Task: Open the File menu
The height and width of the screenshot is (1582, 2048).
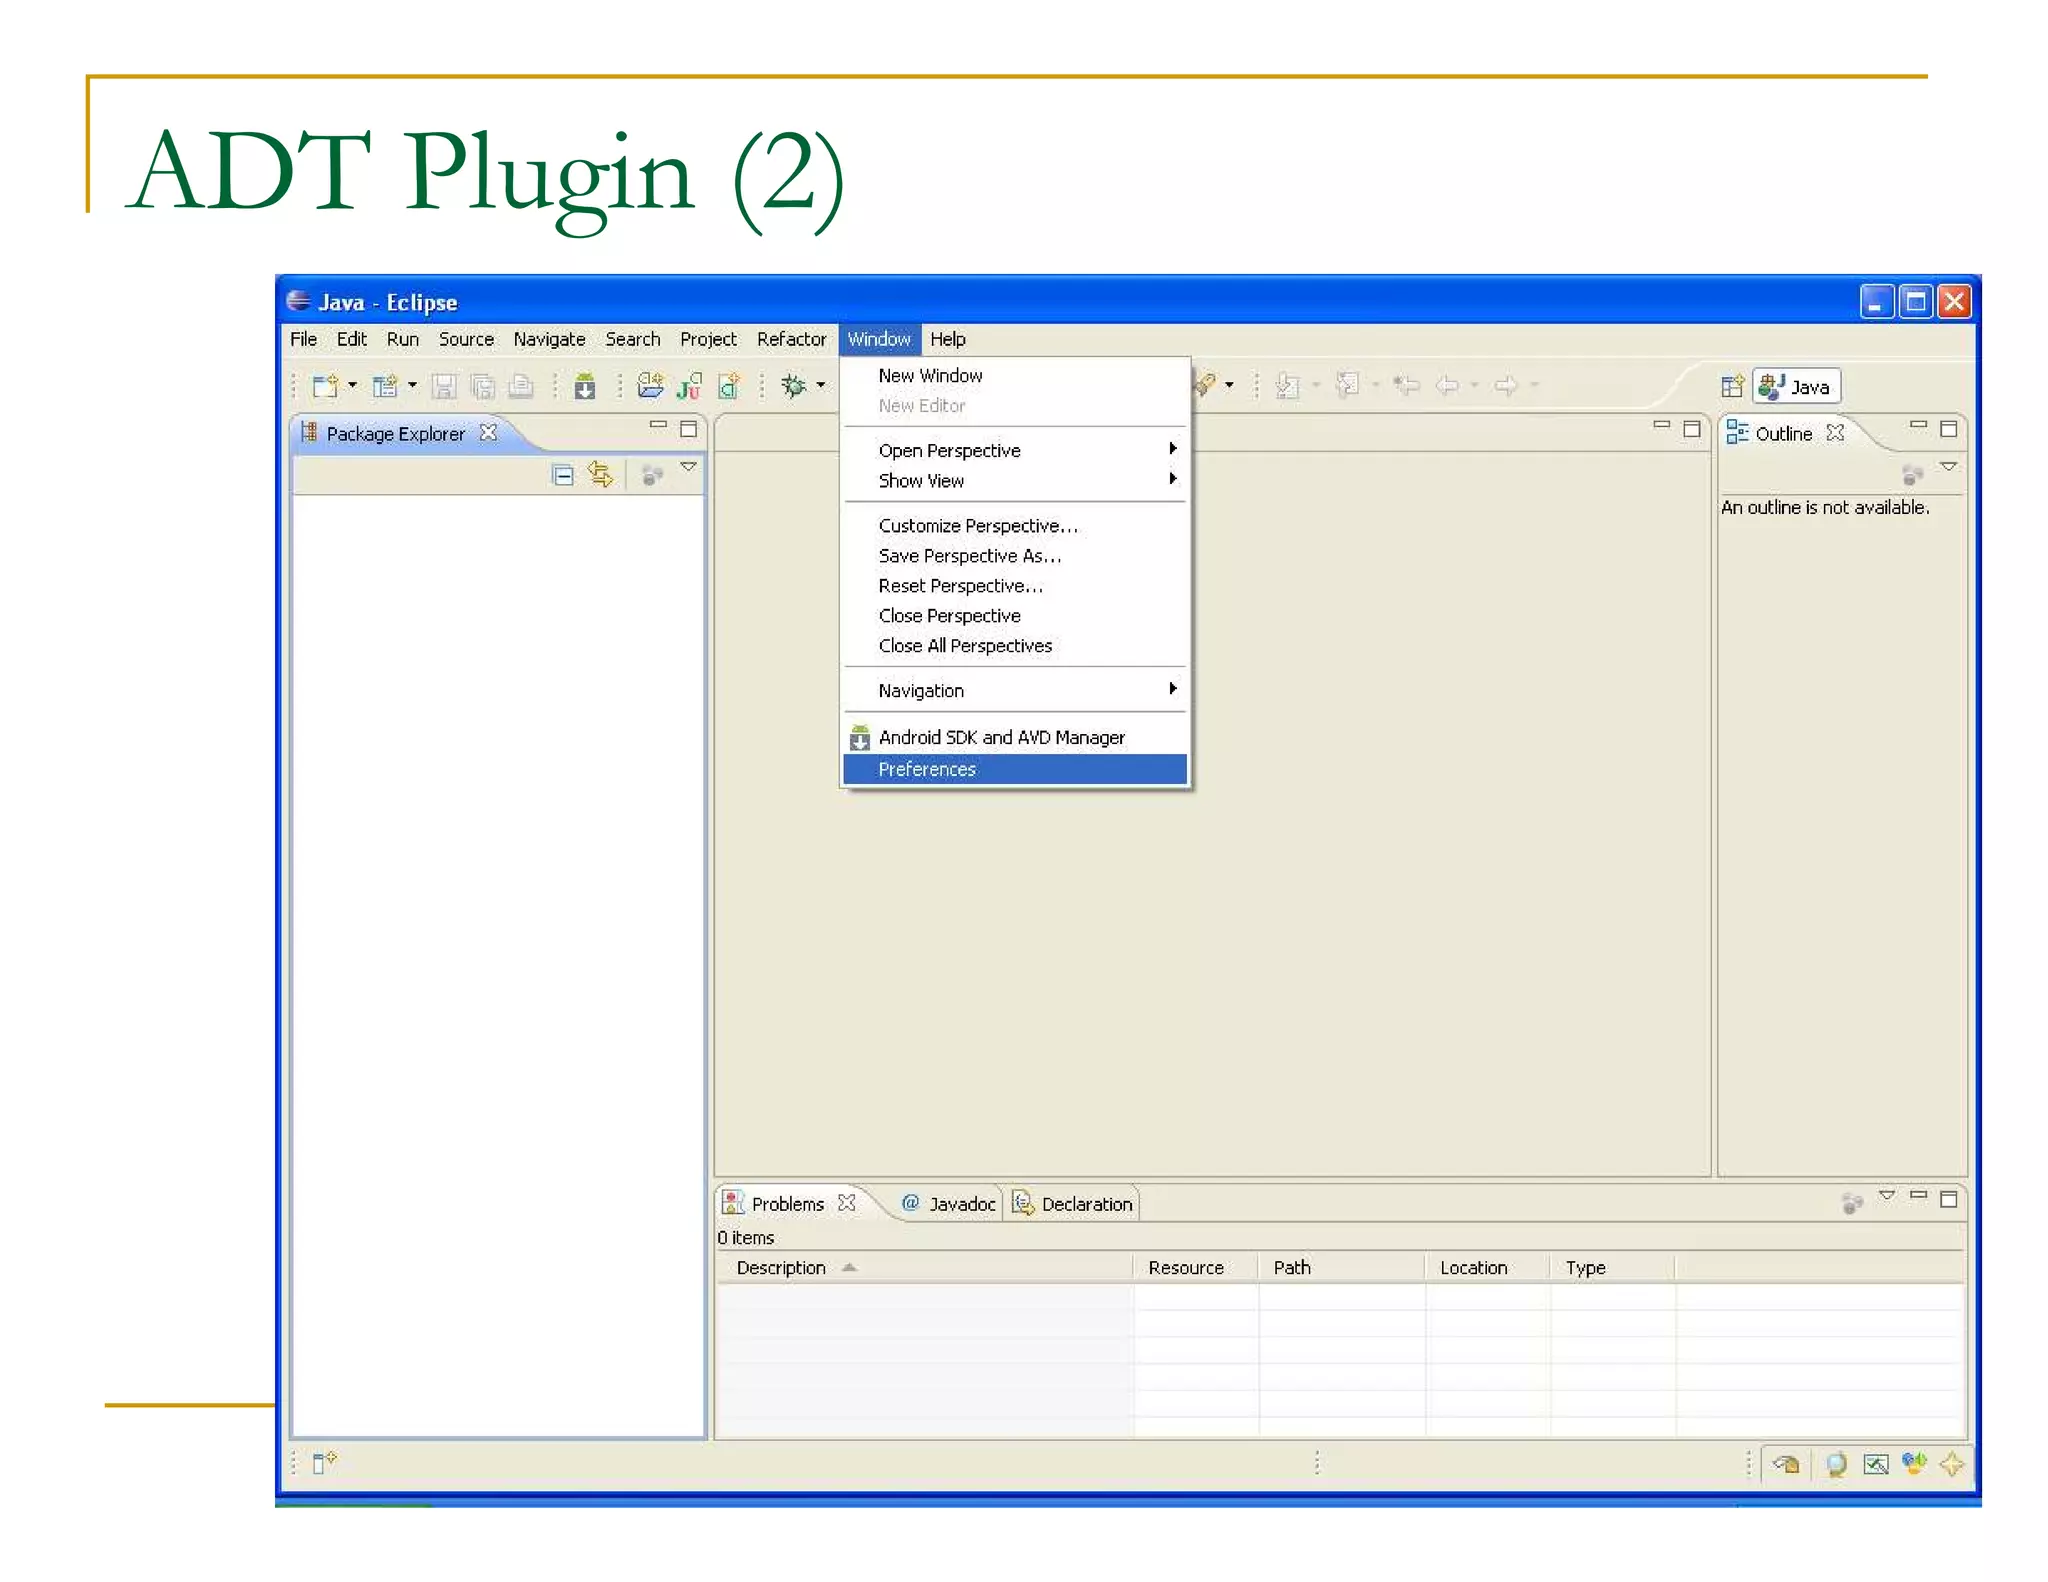Action: [x=304, y=339]
